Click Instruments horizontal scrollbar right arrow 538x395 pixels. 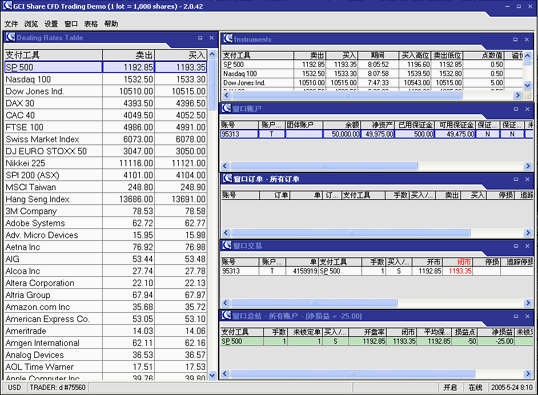click(518, 95)
